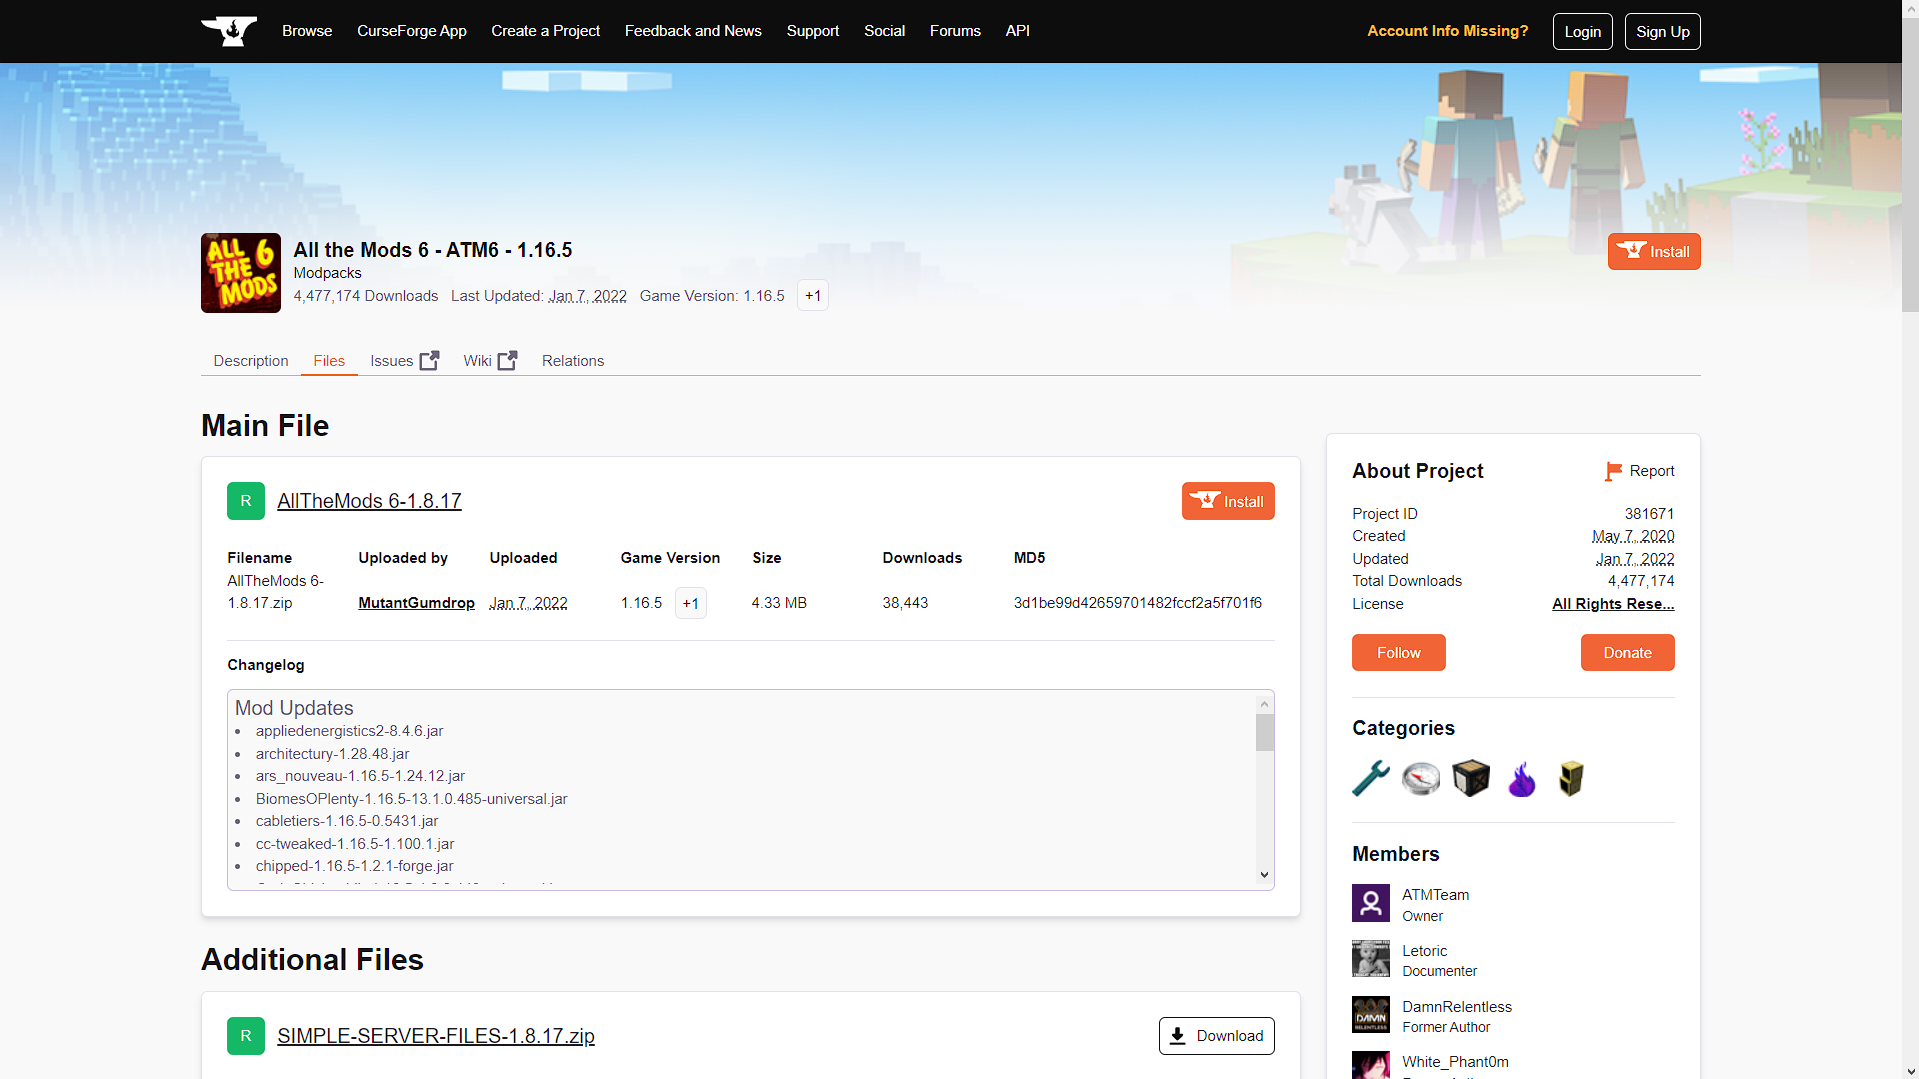The image size is (1919, 1079).
Task: Expand the +1 game versions in header
Action: point(813,296)
